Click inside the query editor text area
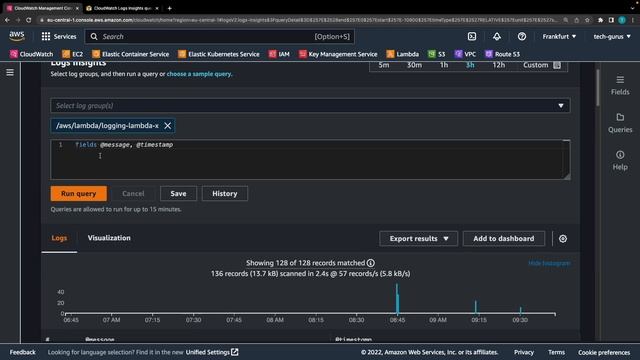The width and height of the screenshot is (640, 360). point(310,160)
